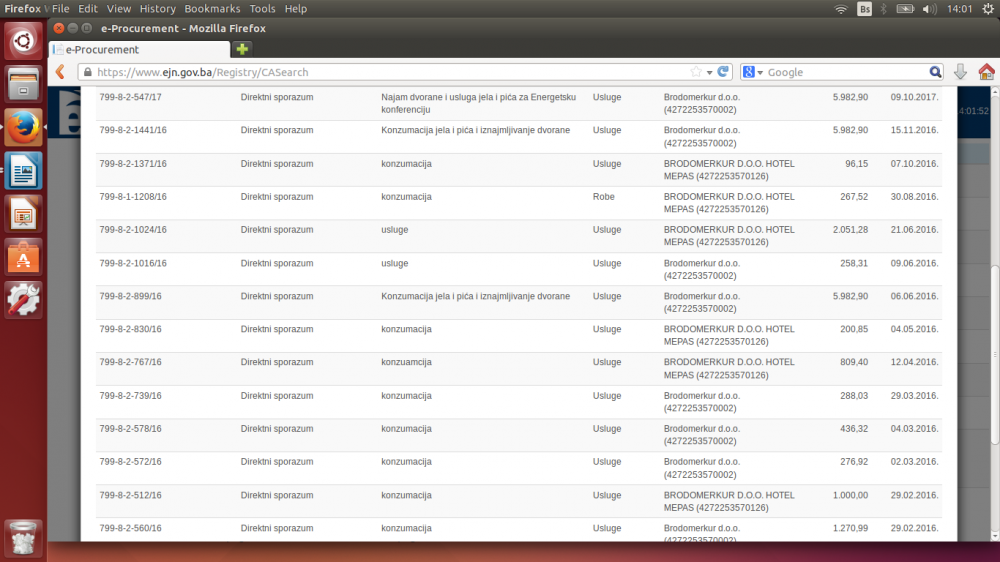Open the Ubuntu Dash home launcher icon
1000x562 pixels.
(23, 41)
